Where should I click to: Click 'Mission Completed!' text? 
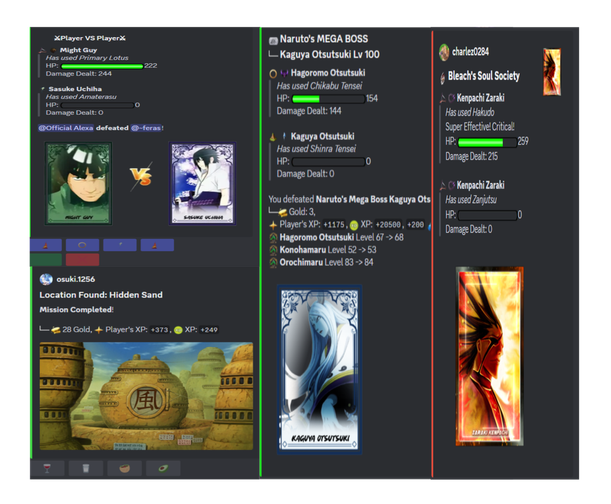[x=76, y=310]
